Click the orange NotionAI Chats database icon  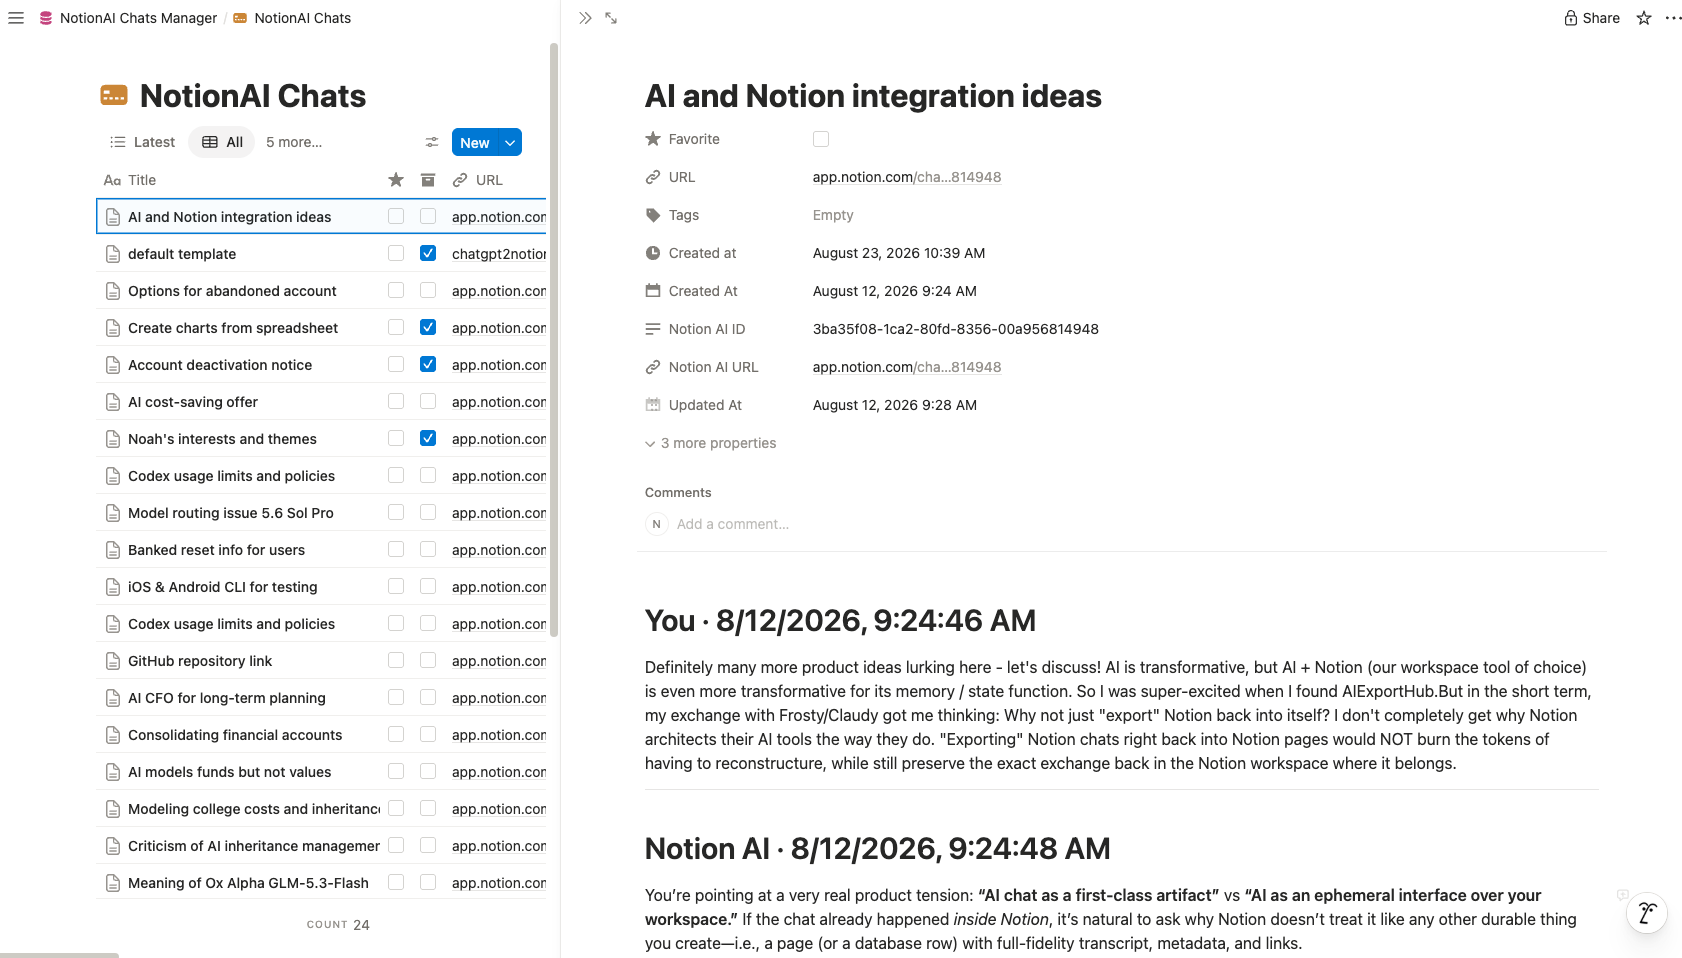pyautogui.click(x=114, y=96)
